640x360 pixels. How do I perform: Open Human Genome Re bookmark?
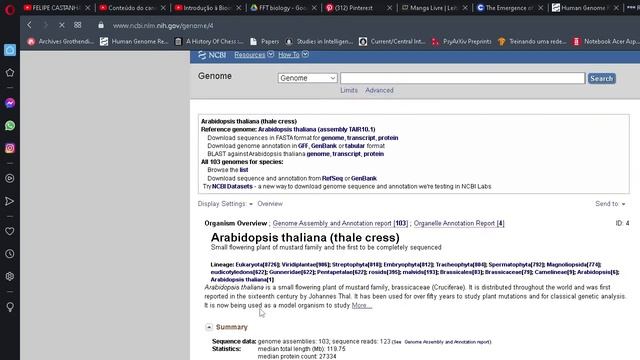coord(134,41)
